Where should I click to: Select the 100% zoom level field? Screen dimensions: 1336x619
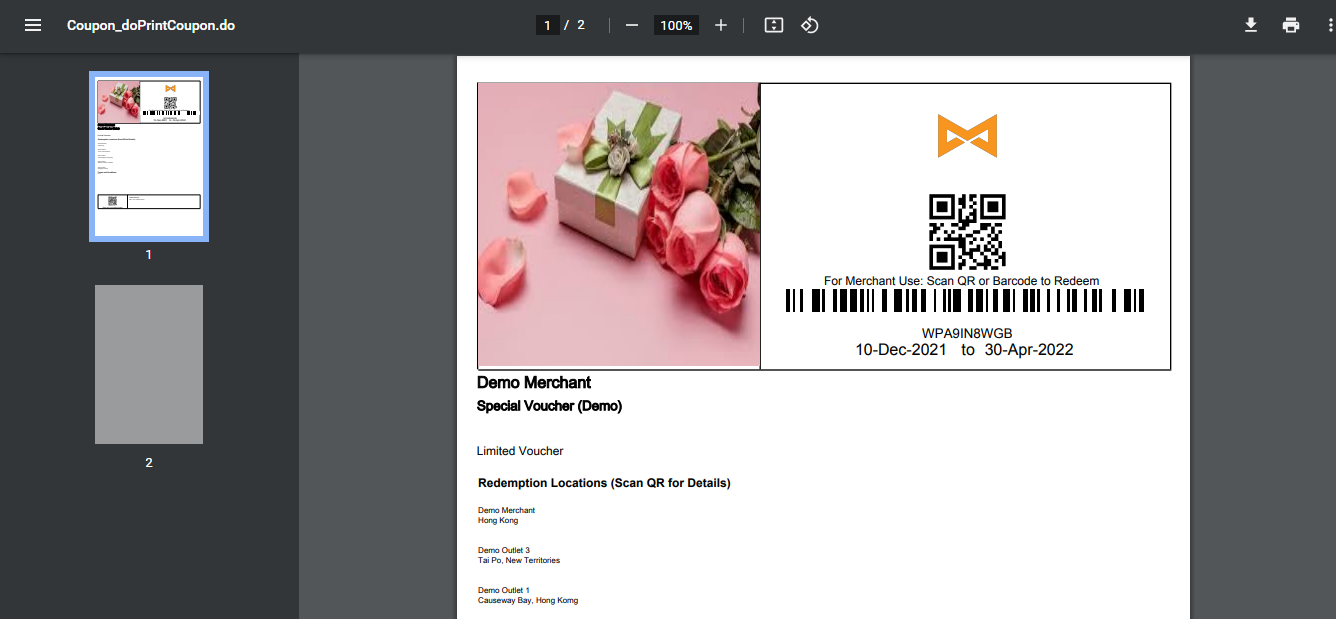coord(677,25)
